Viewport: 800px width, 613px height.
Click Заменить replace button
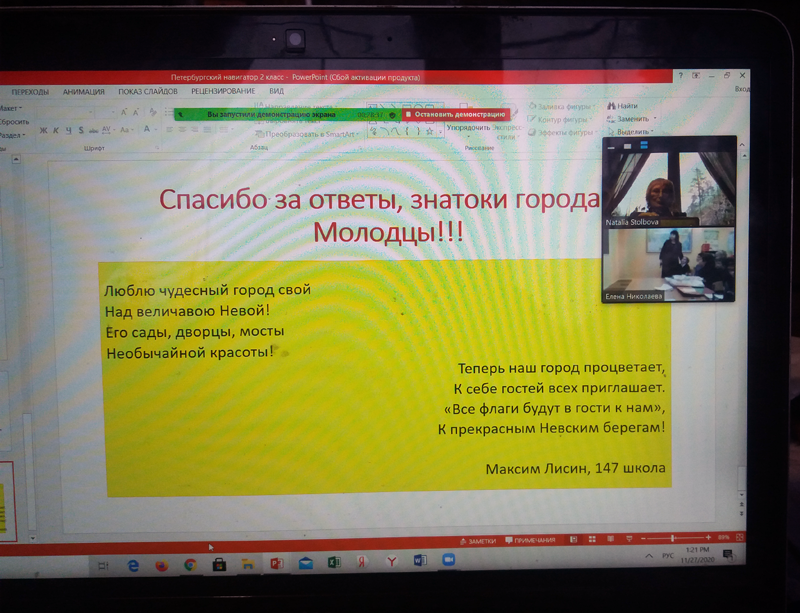[631, 119]
